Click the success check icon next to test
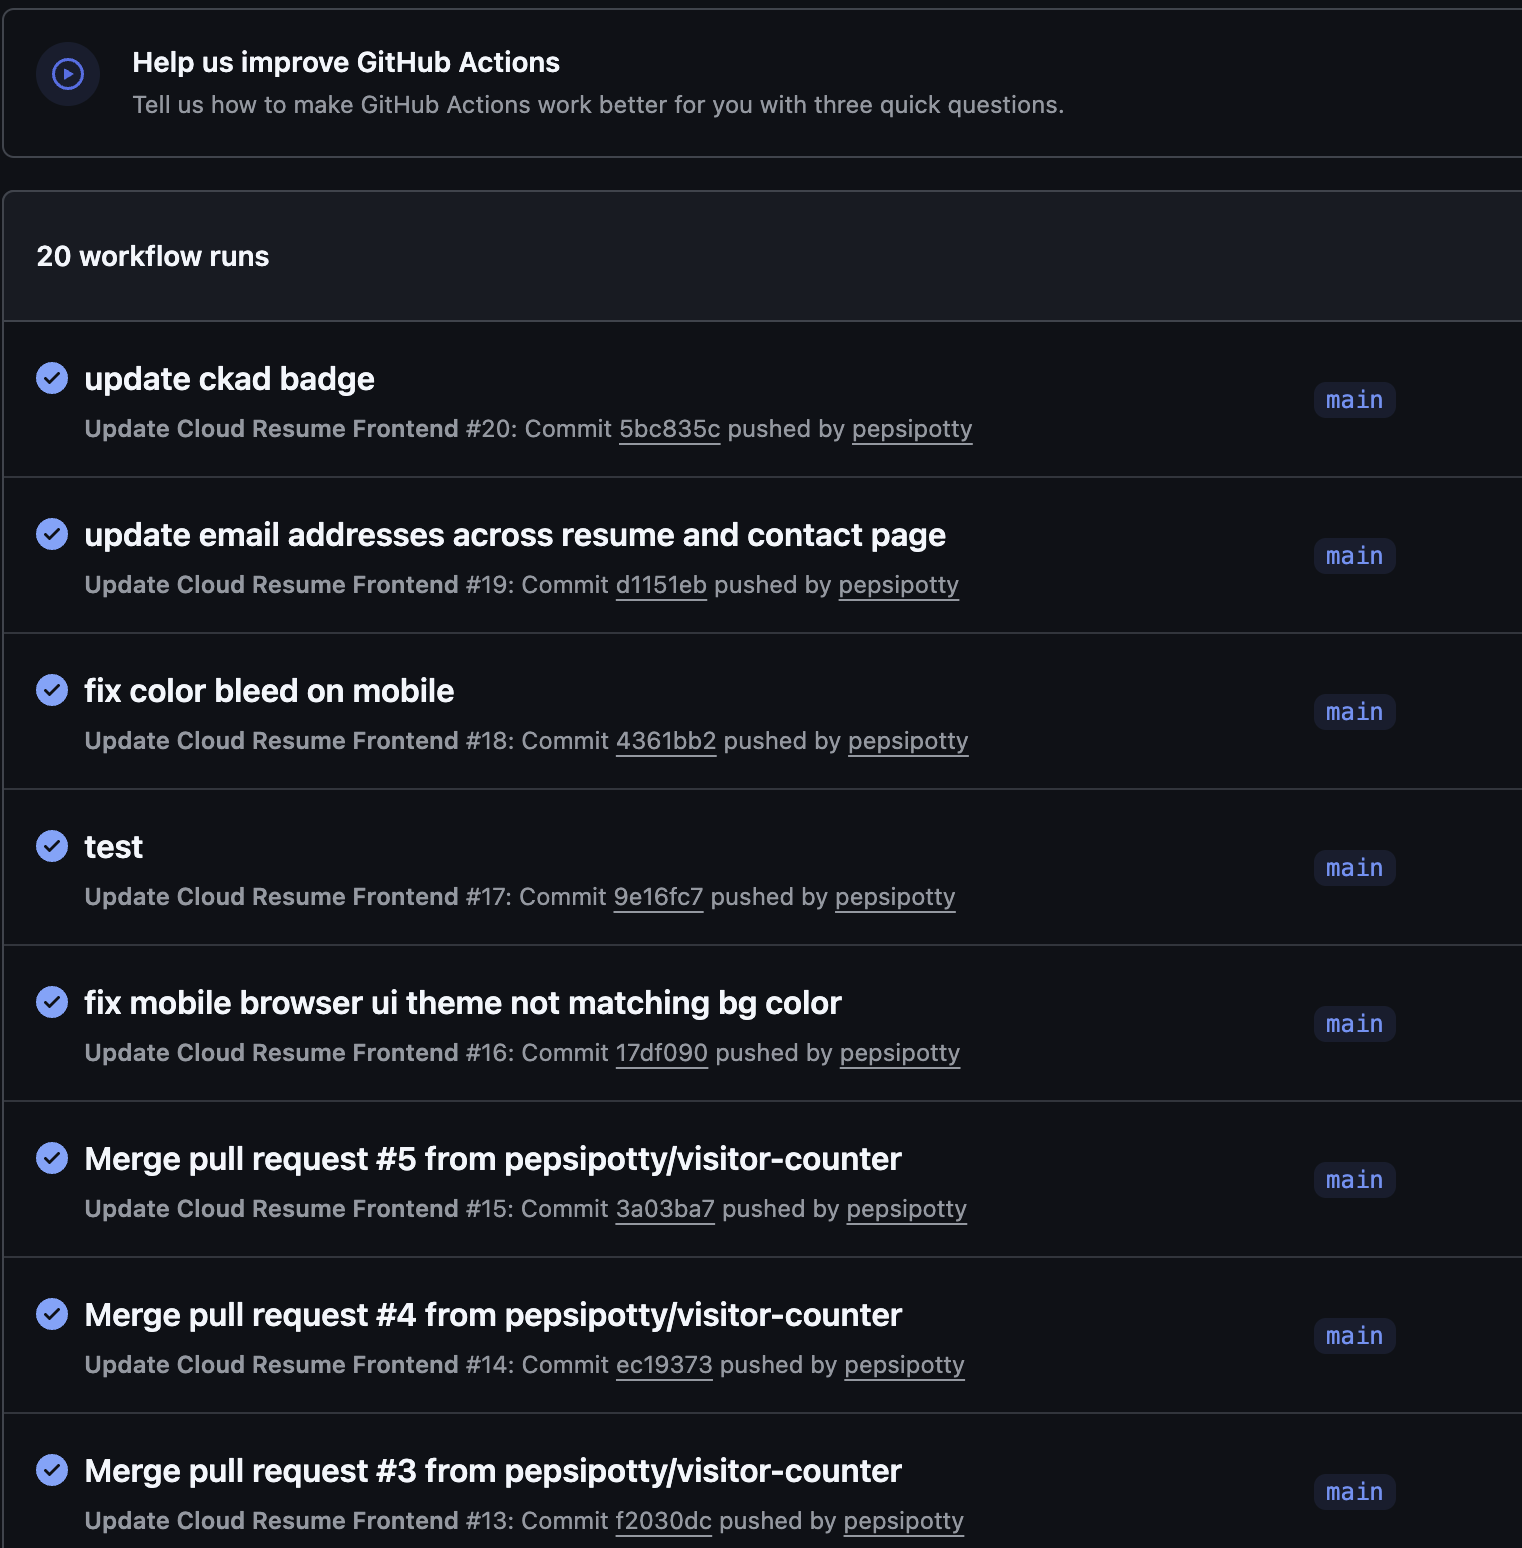Screen dimensions: 1522x1548 [52, 846]
